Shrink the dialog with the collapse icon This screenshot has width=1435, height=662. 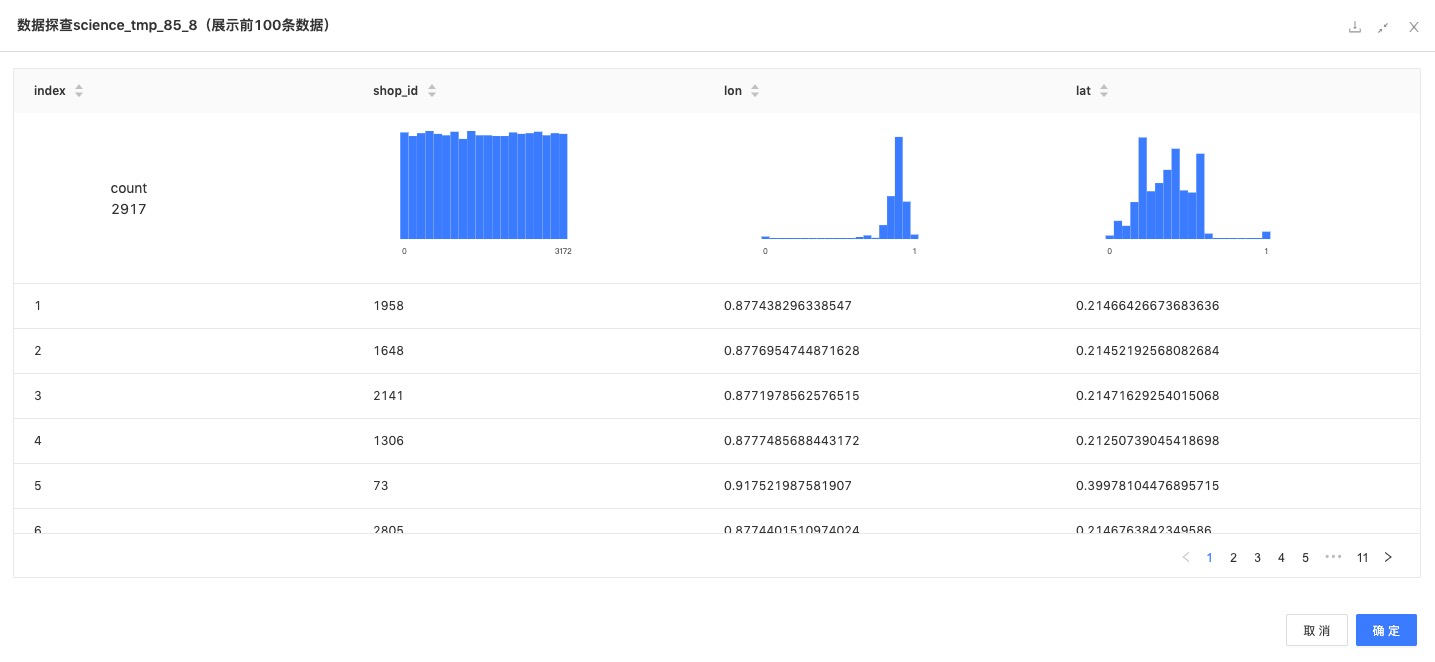coord(1384,27)
